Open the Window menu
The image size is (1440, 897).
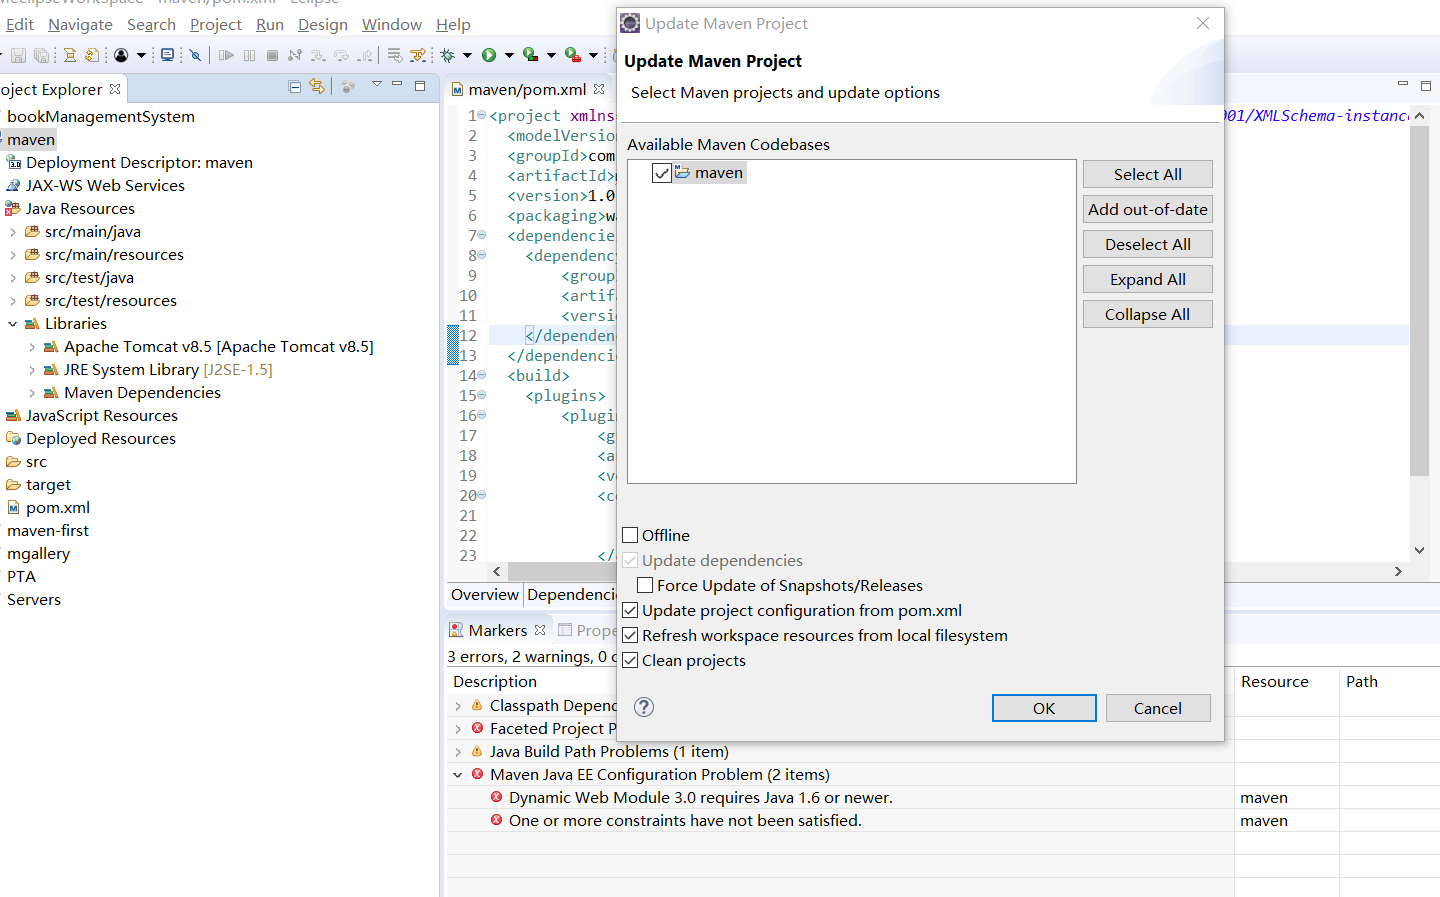392,24
